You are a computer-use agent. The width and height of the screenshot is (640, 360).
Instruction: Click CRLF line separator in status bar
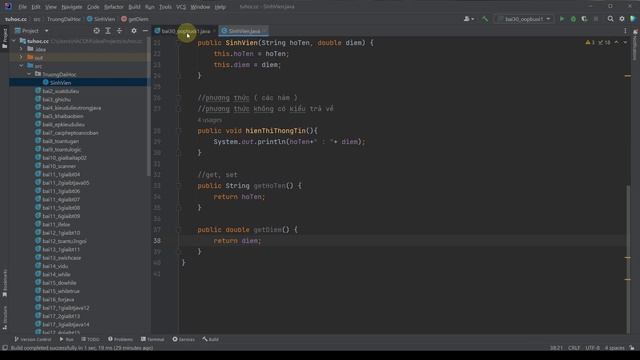tap(574, 348)
